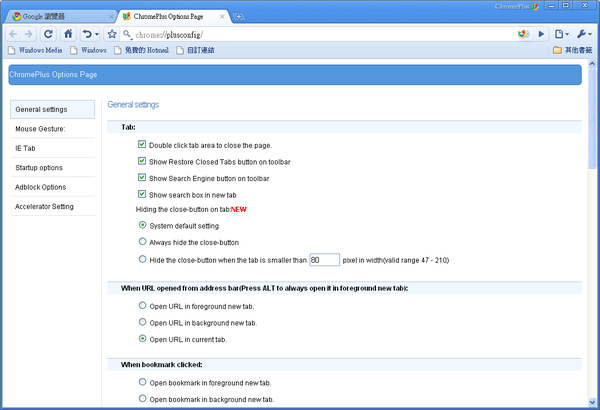The width and height of the screenshot is (600, 410).
Task: Bookmark this page with the star icon
Action: click(x=112, y=34)
